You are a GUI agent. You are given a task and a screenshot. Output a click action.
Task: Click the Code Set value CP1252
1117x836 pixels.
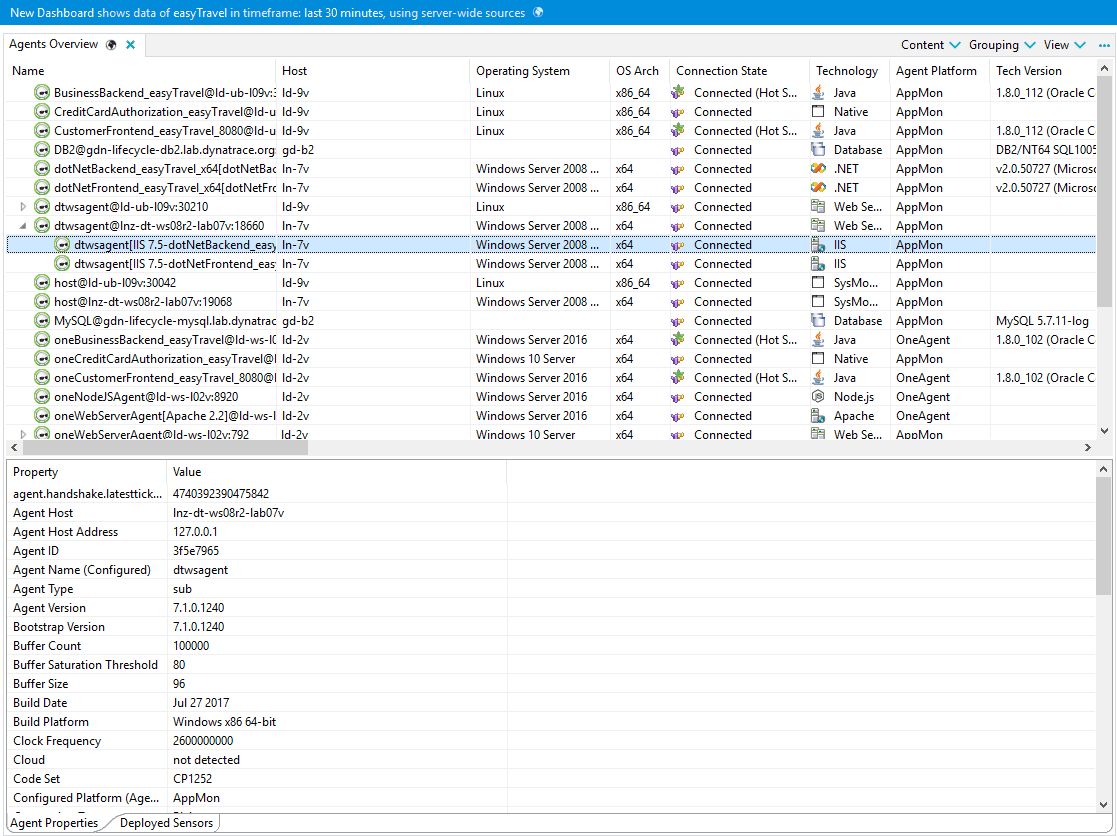click(192, 779)
